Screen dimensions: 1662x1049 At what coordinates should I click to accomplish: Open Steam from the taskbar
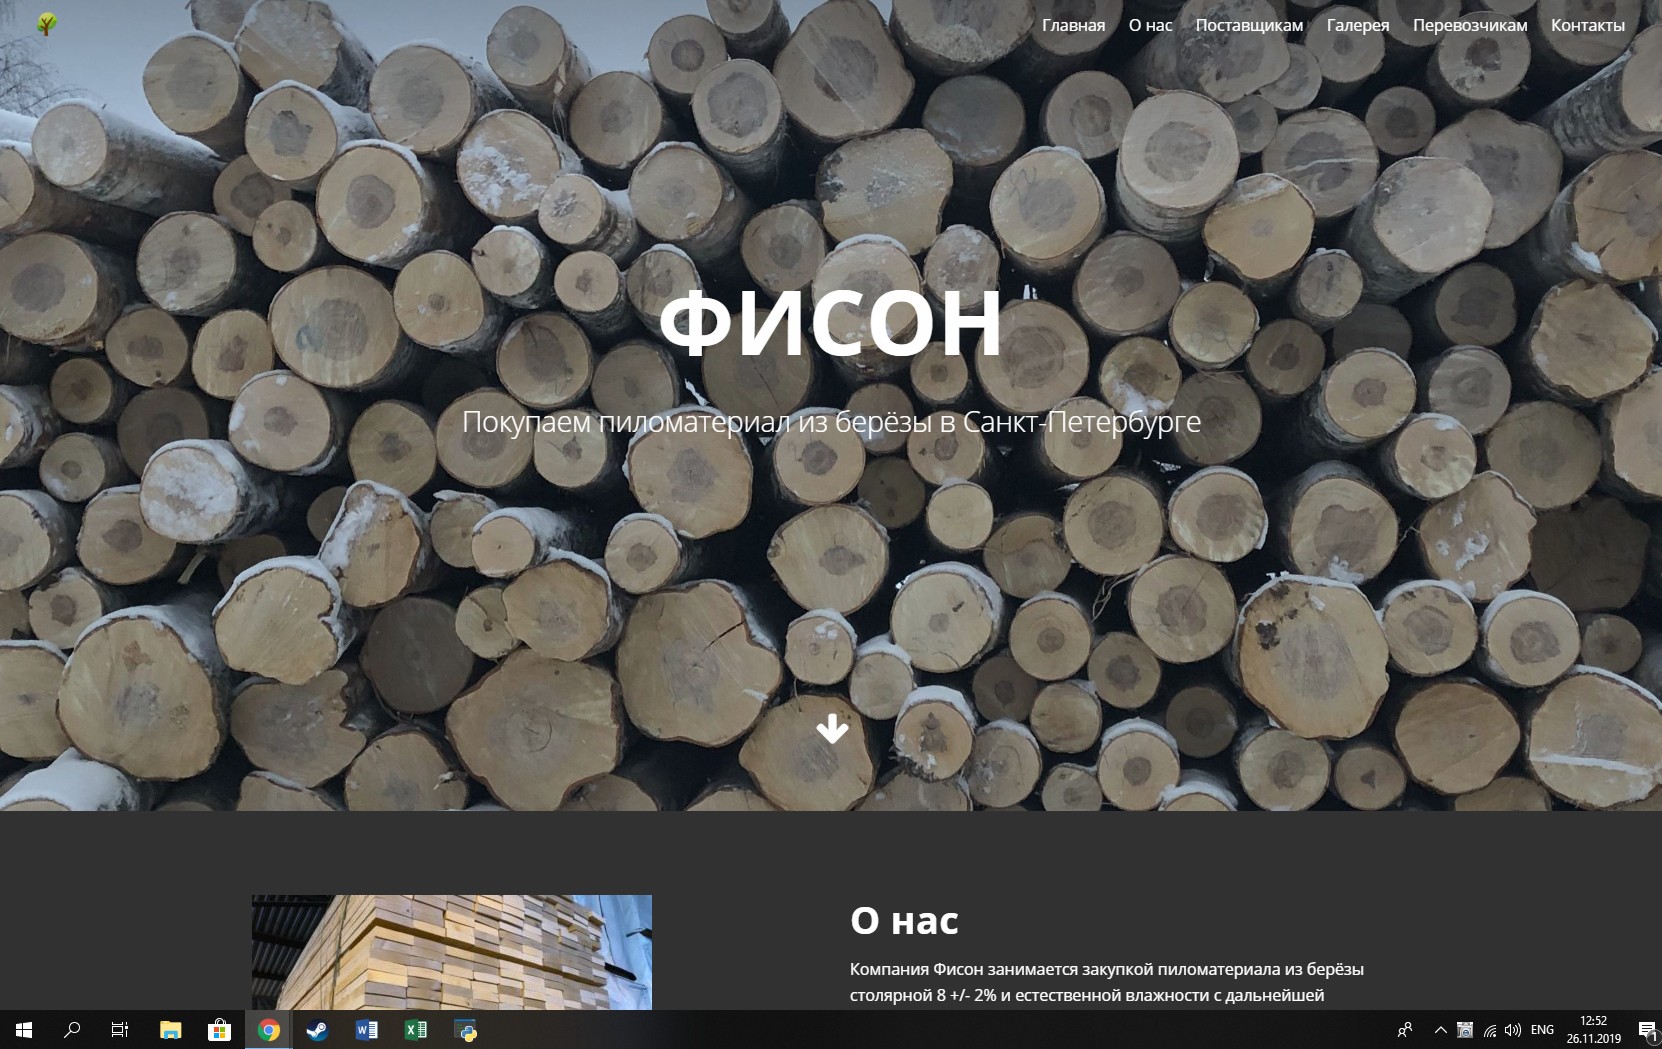317,1029
